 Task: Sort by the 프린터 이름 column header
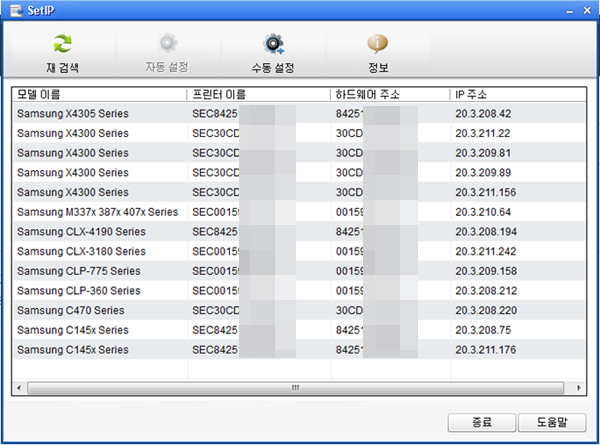point(259,95)
